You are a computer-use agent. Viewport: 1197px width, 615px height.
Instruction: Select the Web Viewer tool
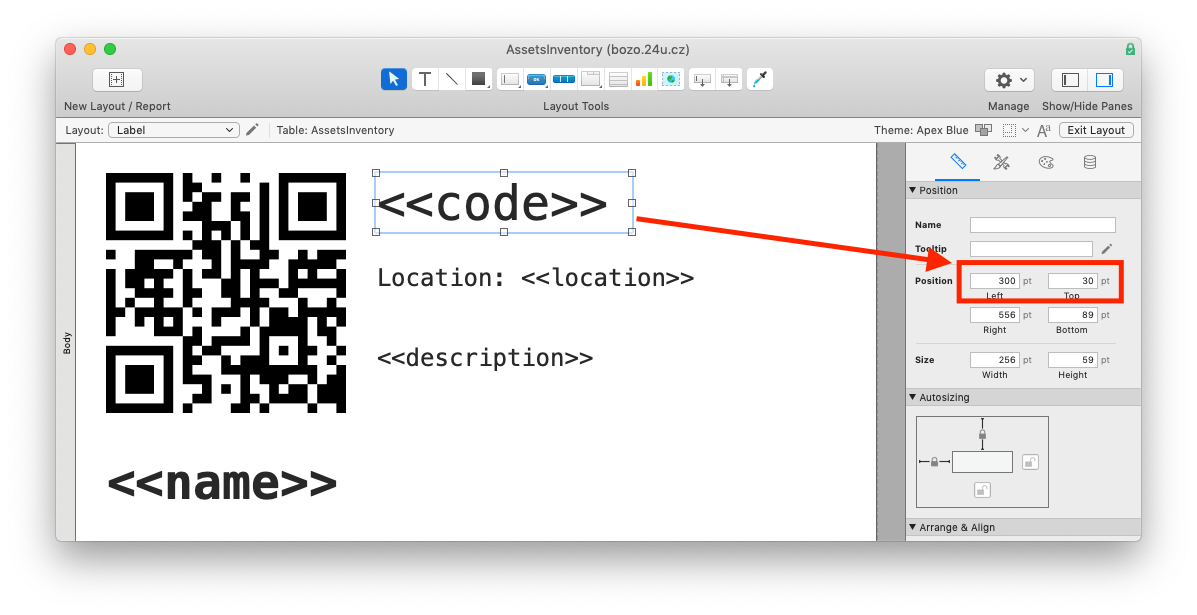(671, 79)
